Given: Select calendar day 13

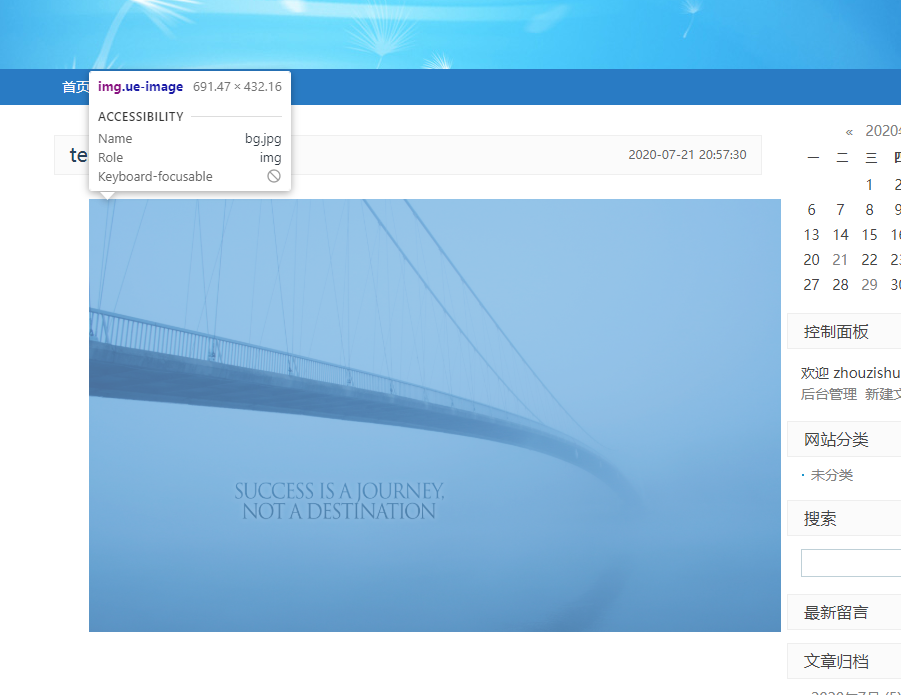Looking at the screenshot, I should [x=811, y=235].
